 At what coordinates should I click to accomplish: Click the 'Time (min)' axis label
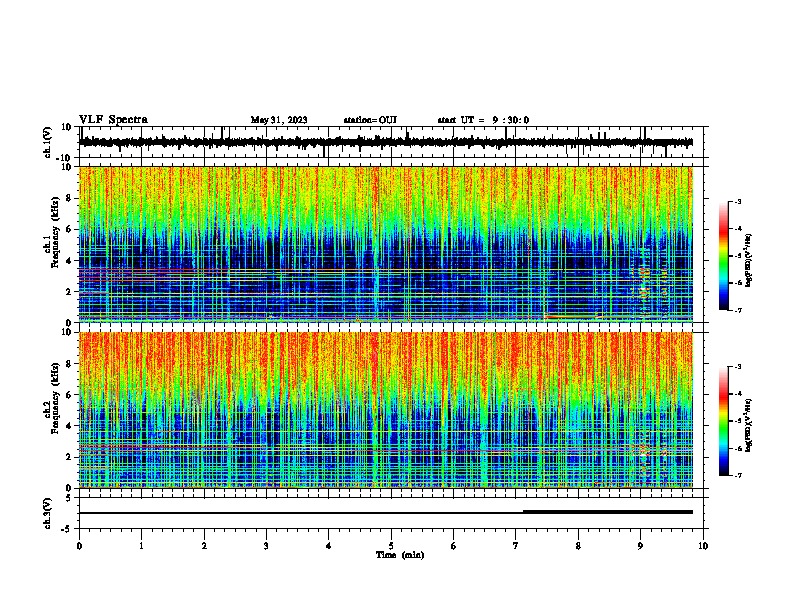[400, 555]
